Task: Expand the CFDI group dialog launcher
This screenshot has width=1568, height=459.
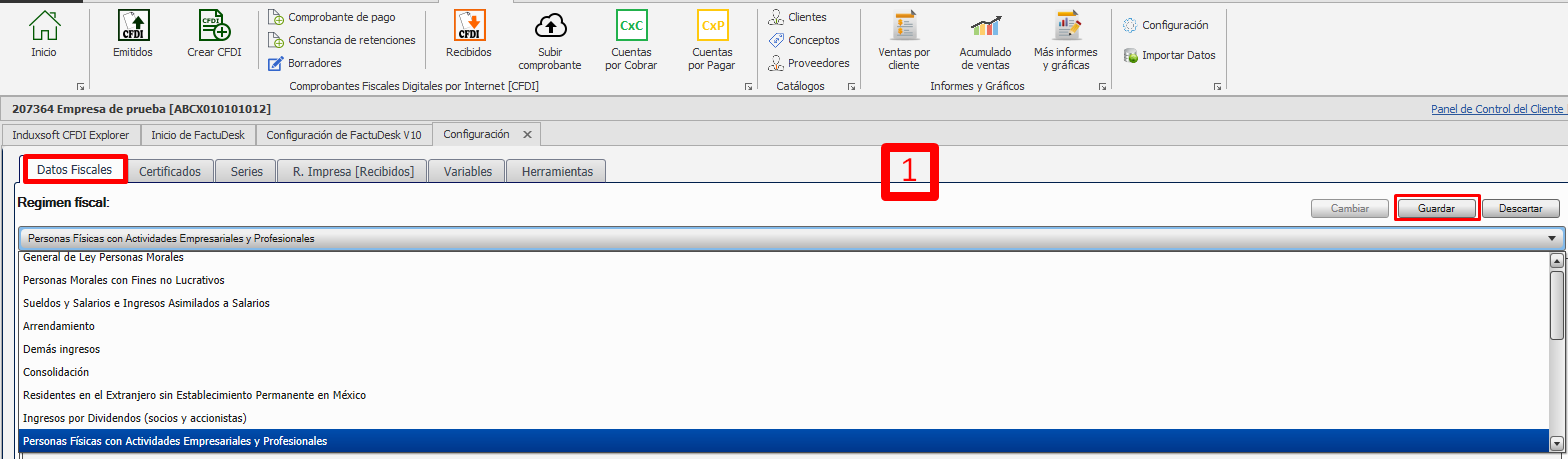Action: [748, 87]
